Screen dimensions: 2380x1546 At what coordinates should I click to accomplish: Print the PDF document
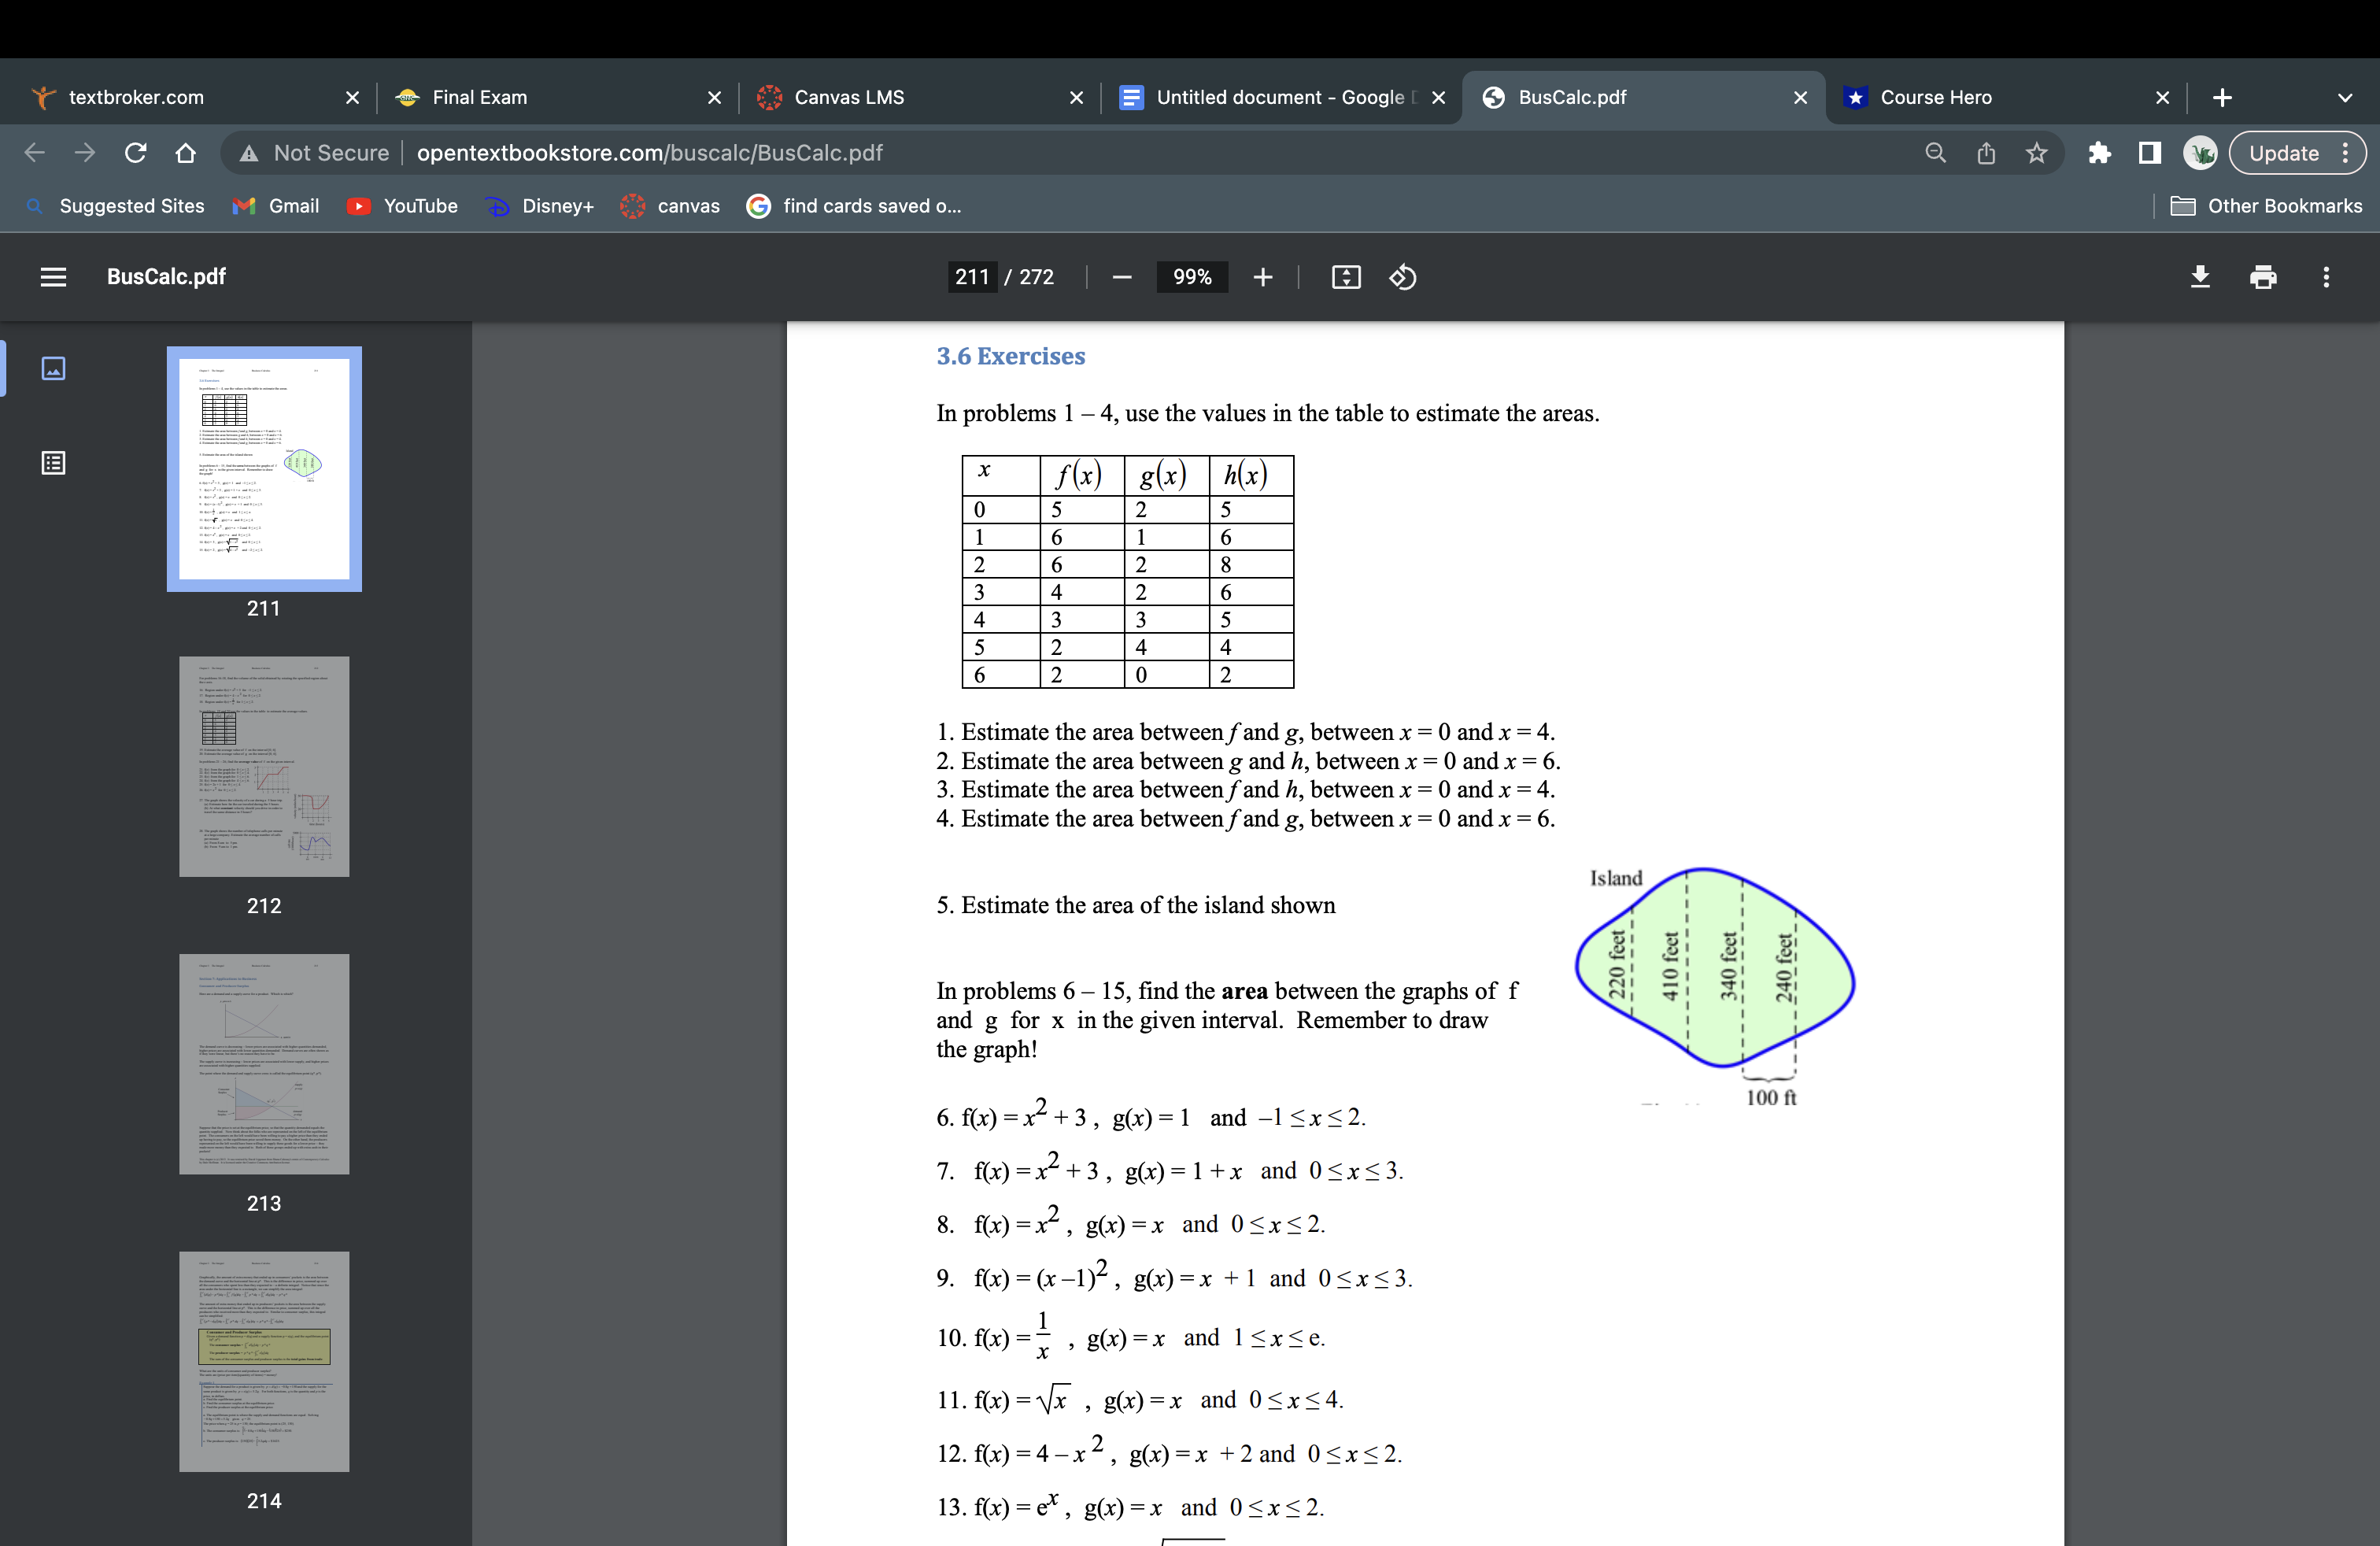pos(2263,277)
